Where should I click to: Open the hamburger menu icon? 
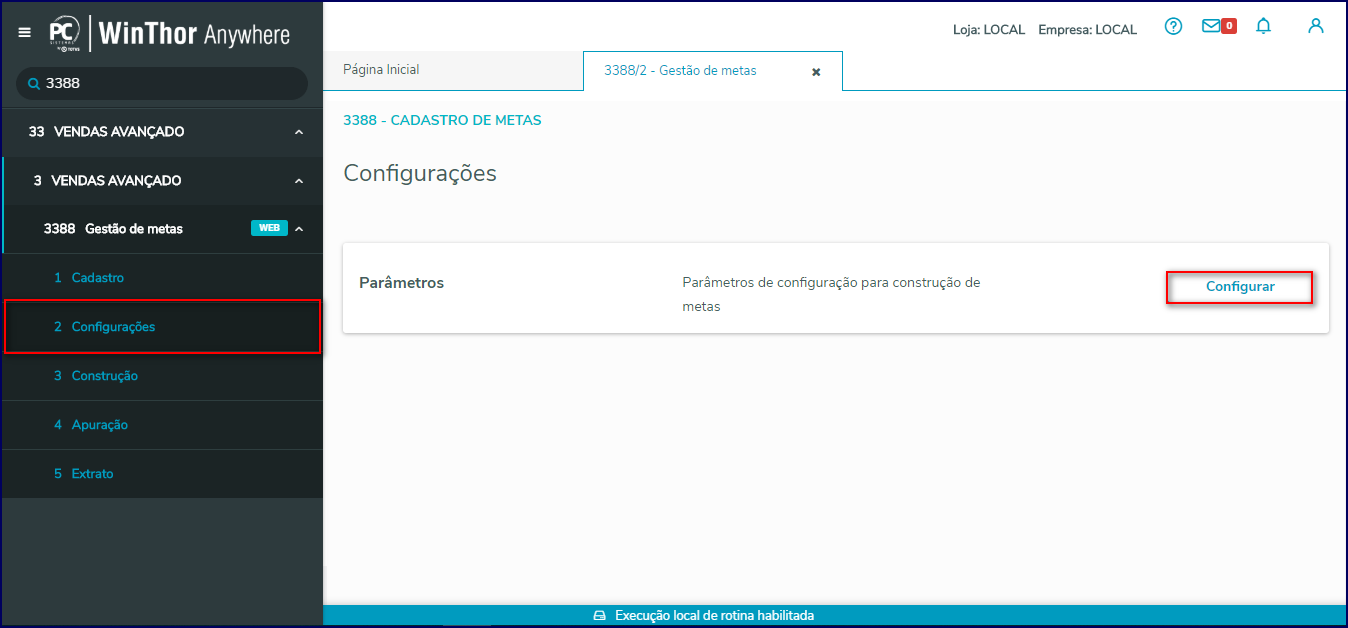coord(25,33)
